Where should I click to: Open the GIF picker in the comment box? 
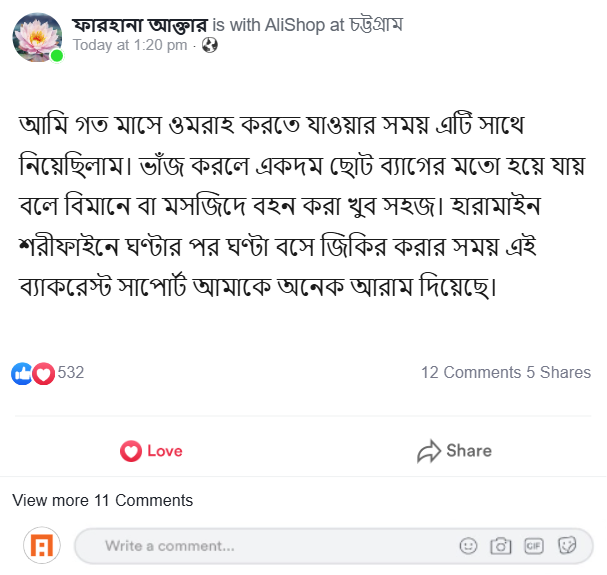tap(534, 546)
